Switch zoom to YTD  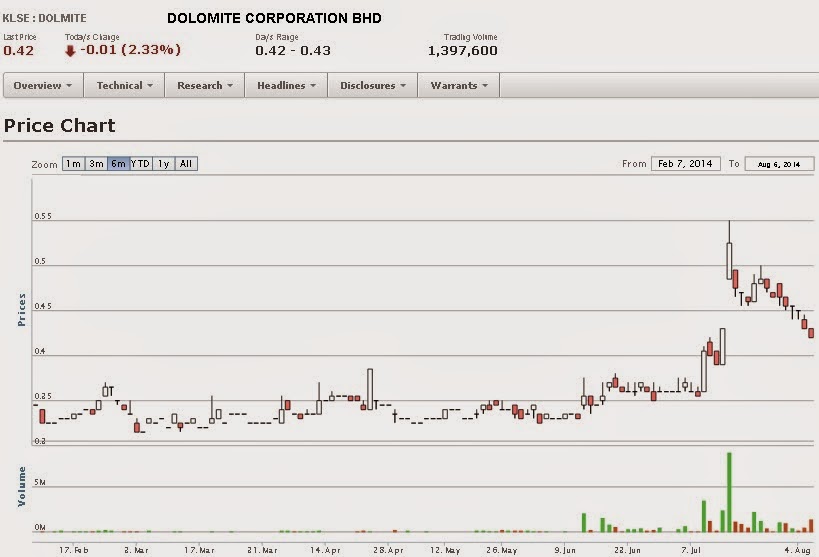coord(141,164)
